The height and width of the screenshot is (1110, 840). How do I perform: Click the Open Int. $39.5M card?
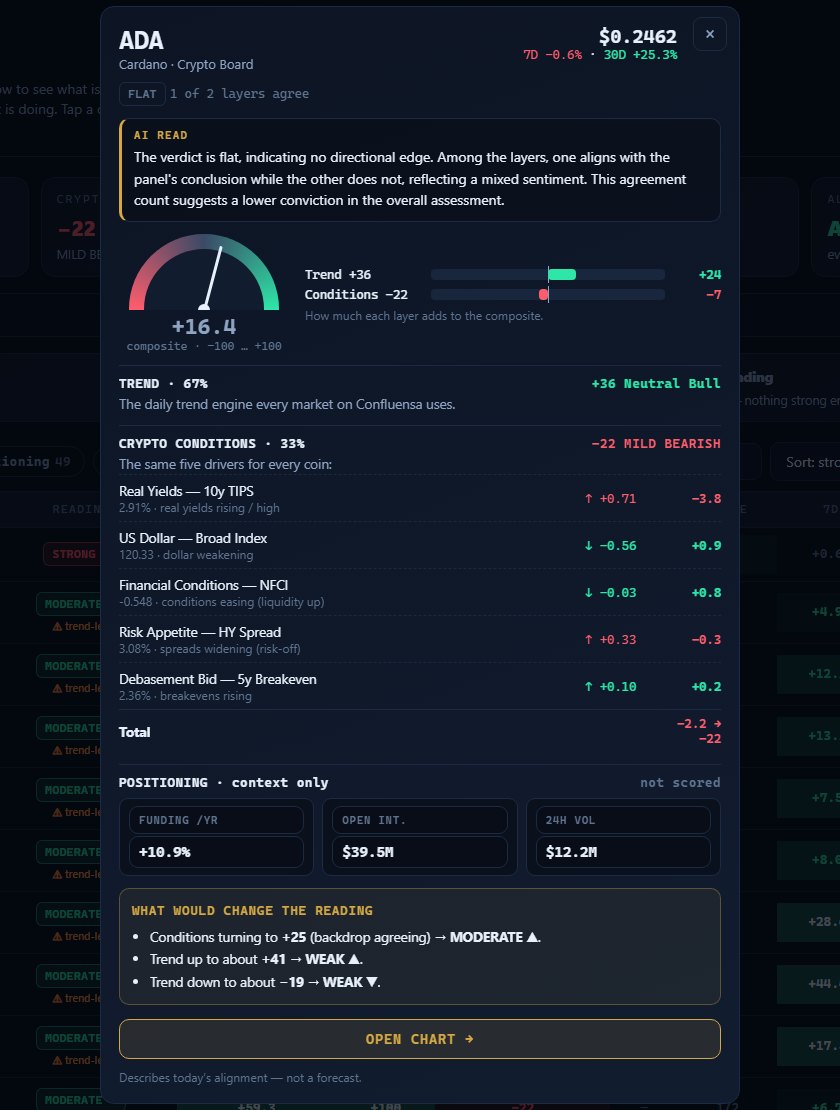coord(420,837)
